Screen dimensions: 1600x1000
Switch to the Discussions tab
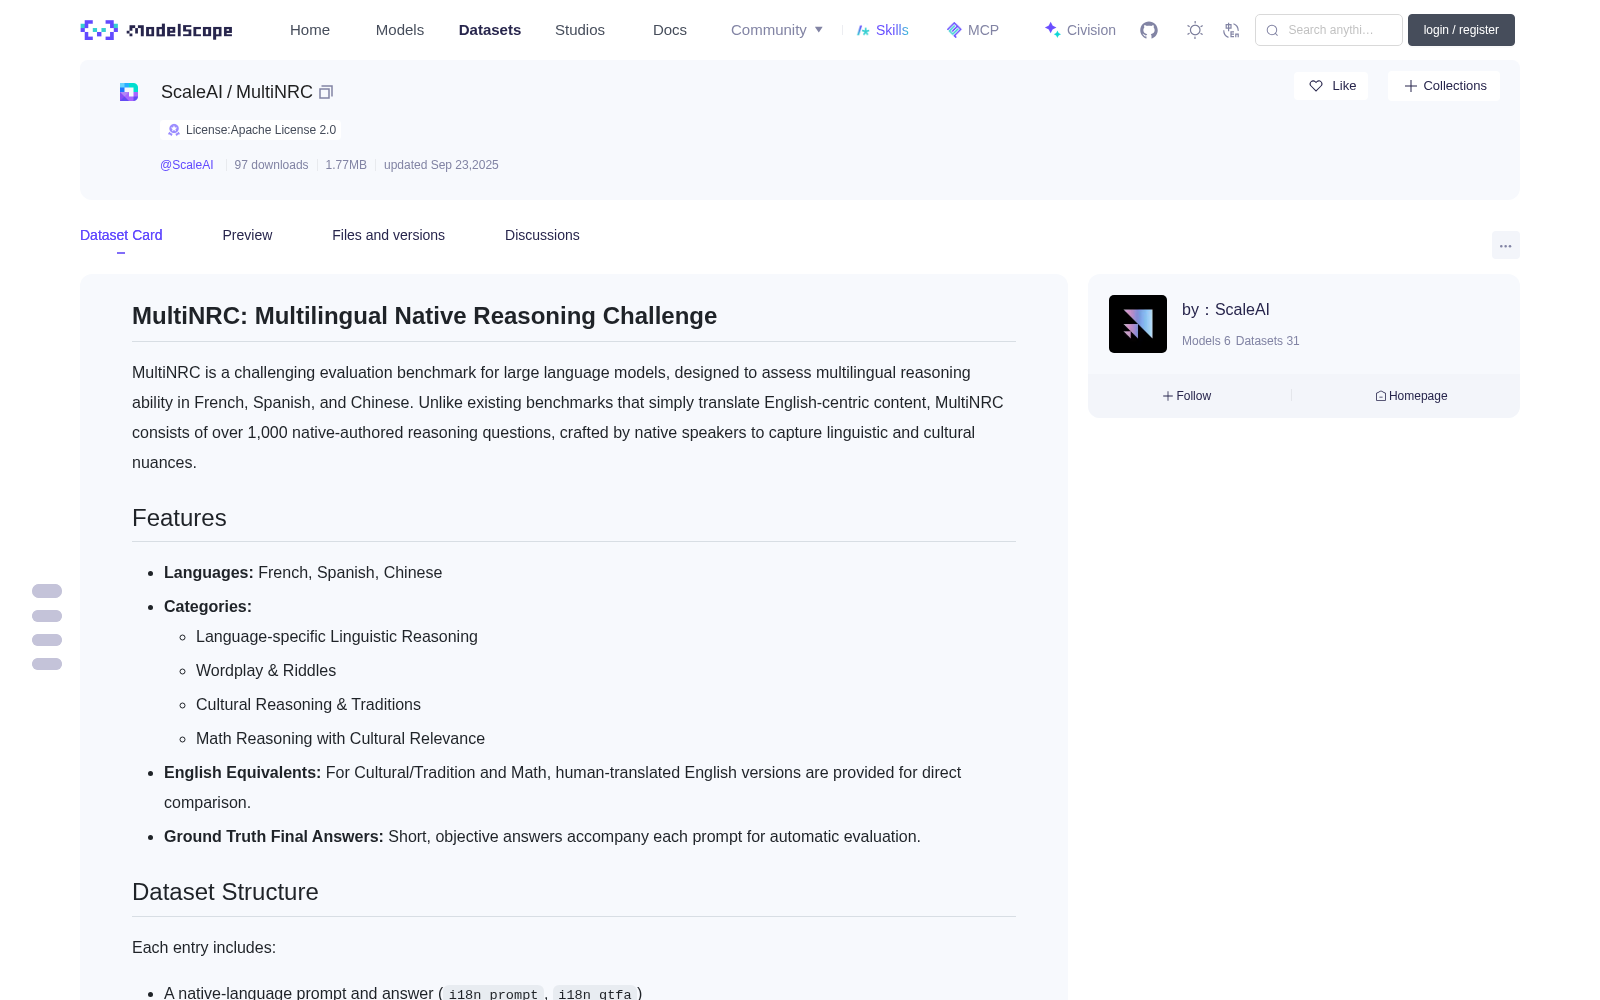(x=542, y=235)
